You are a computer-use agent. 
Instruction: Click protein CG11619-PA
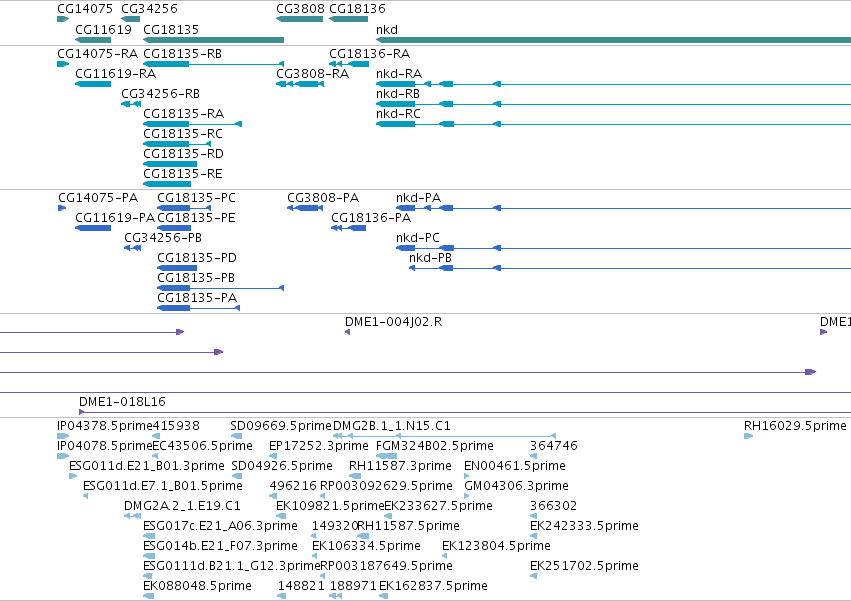93,228
